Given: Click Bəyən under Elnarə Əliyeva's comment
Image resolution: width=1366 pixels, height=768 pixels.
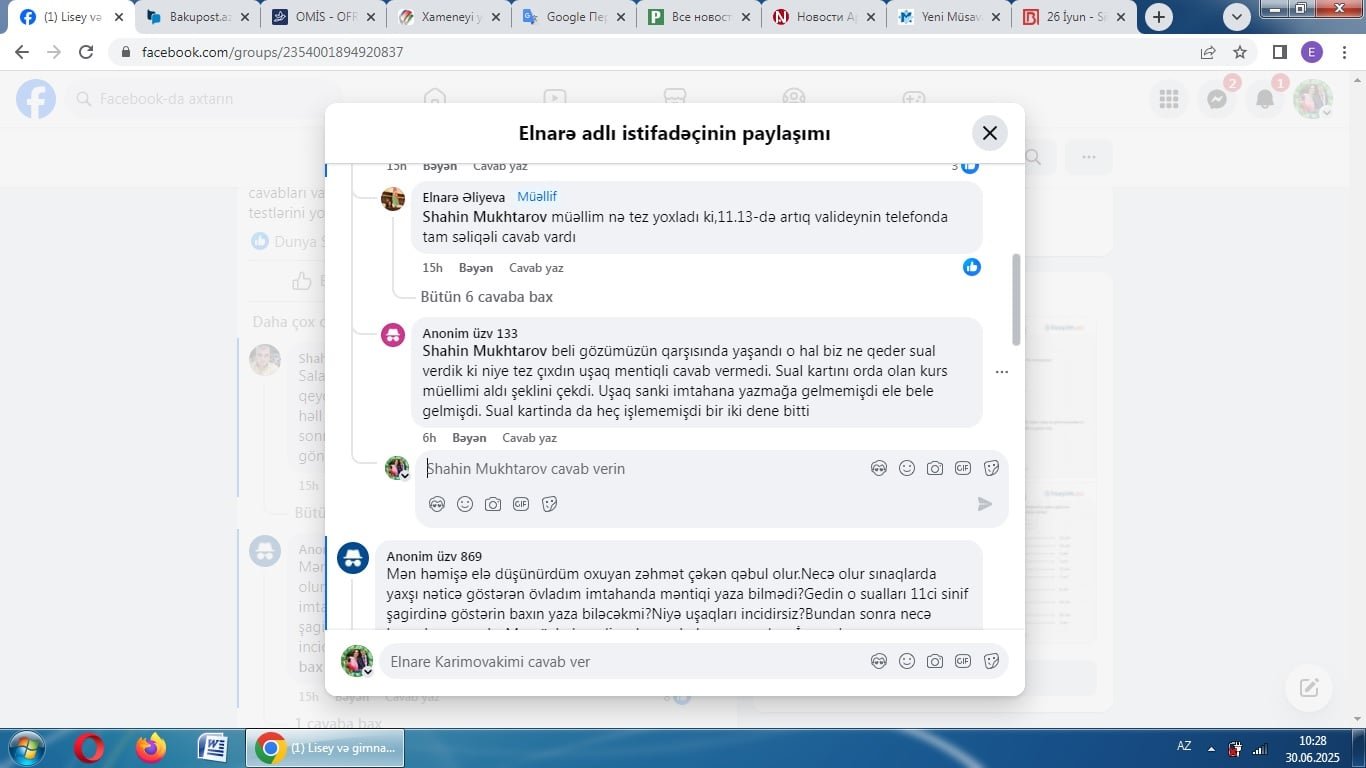Looking at the screenshot, I should (x=476, y=268).
